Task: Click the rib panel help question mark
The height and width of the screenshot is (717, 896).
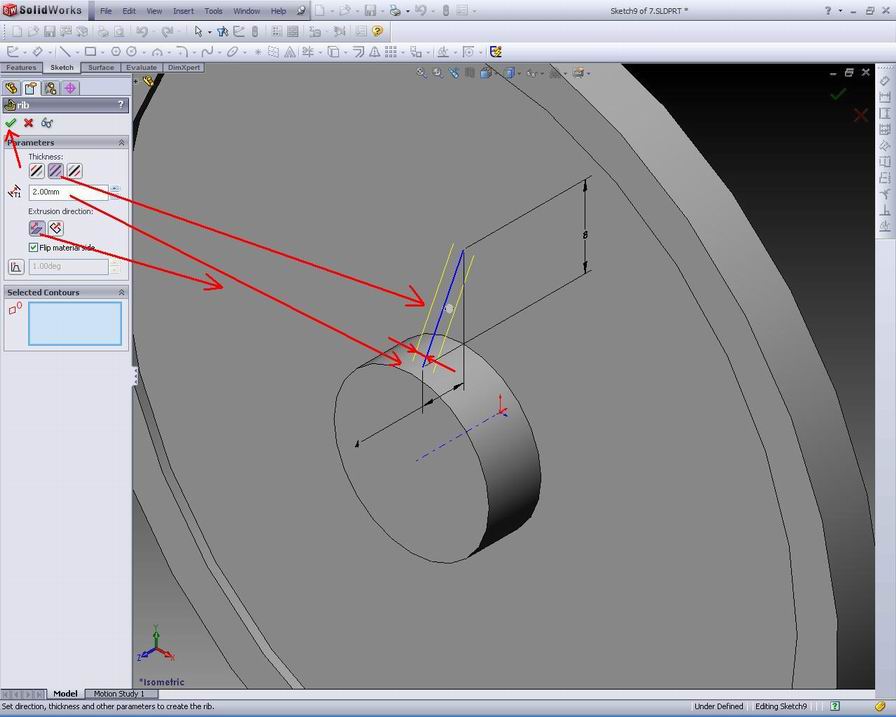Action: tap(120, 104)
